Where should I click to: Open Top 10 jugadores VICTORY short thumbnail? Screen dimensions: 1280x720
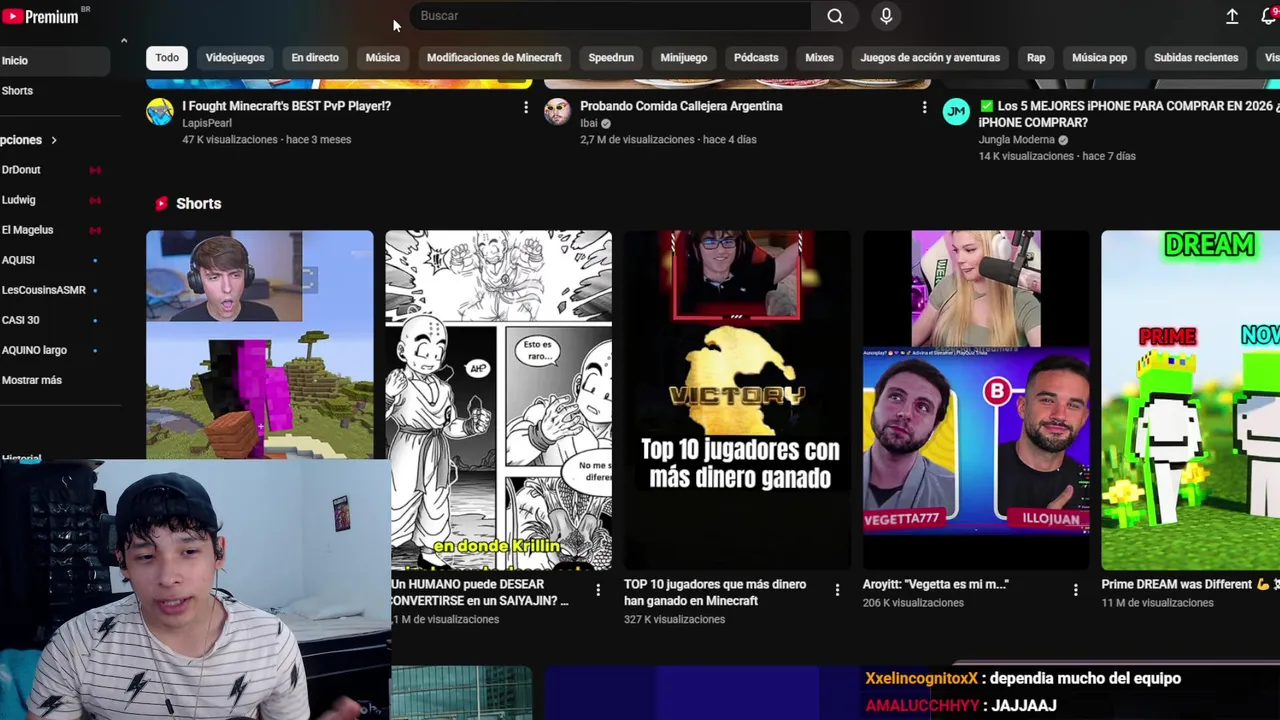point(737,400)
